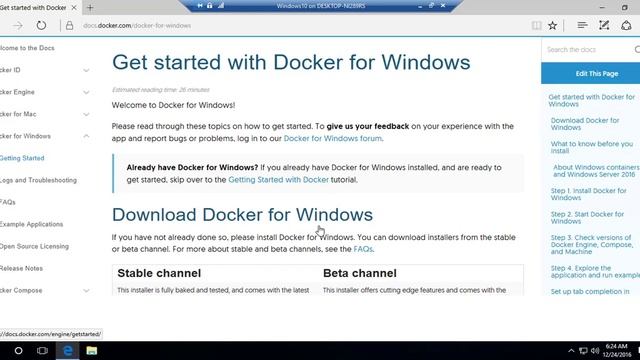Image resolution: width=640 pixels, height=360 pixels.
Task: Click the Search the docs field
Action: point(588,49)
